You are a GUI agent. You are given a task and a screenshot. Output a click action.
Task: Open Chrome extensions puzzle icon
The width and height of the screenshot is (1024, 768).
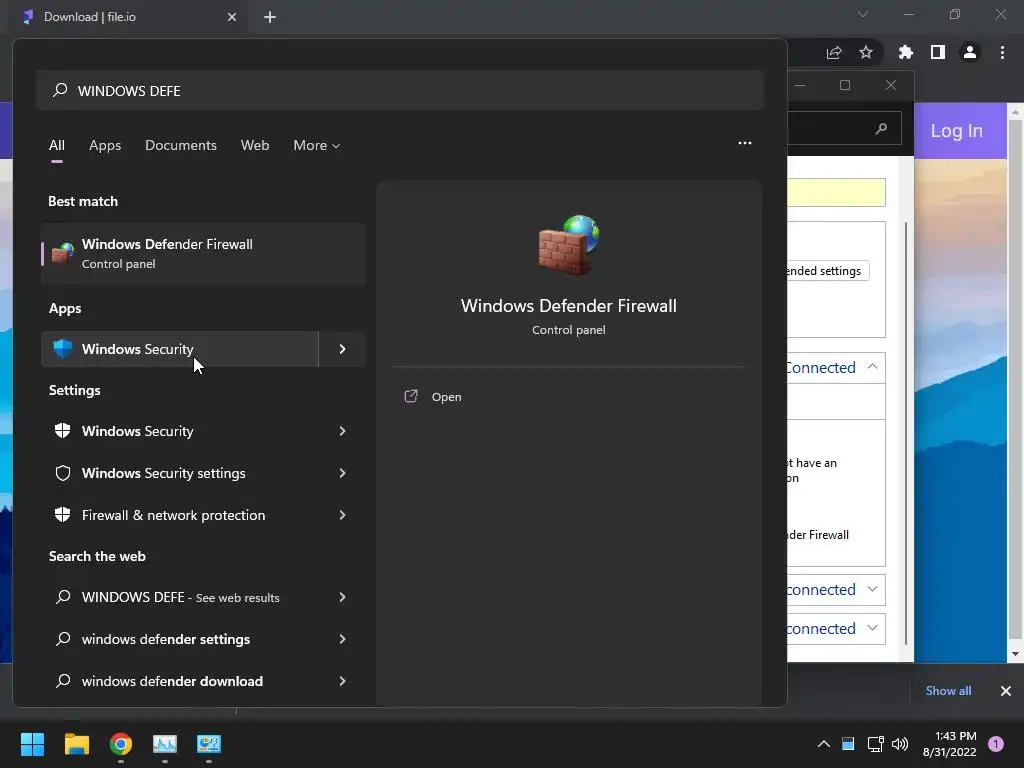(906, 52)
